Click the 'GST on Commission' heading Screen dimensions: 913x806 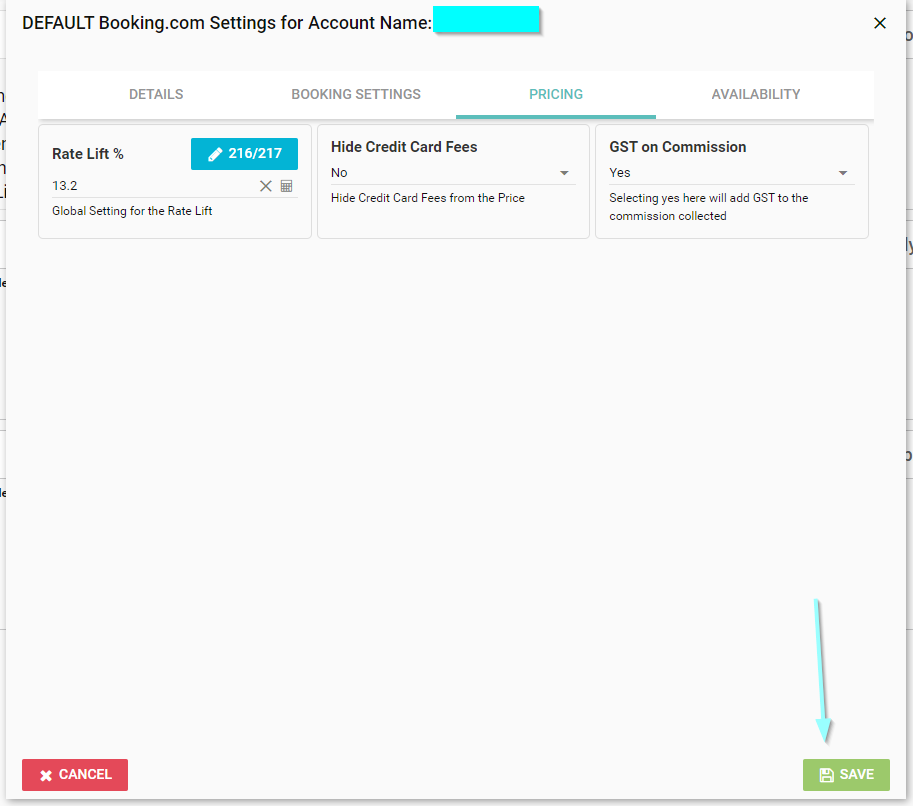coord(678,147)
